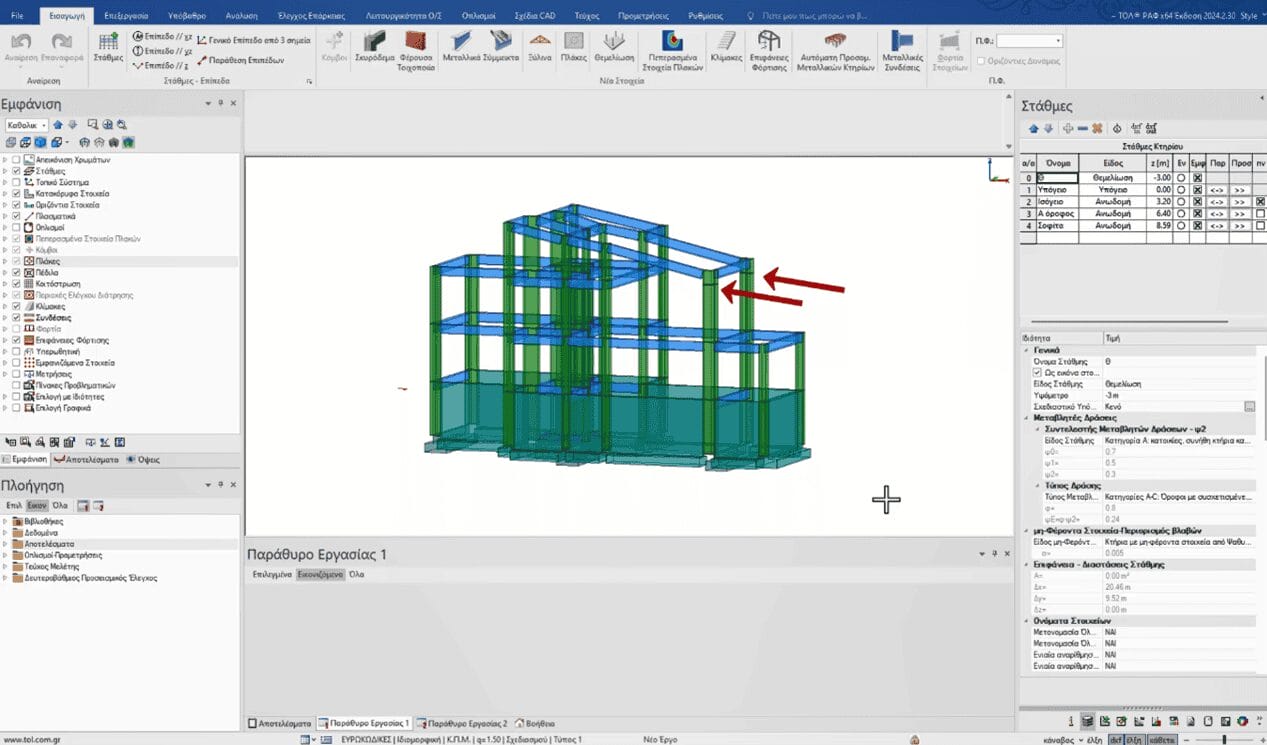Image resolution: width=1267 pixels, height=745 pixels.
Task: Open the Ανάλυση ribbon tab
Action: click(240, 16)
